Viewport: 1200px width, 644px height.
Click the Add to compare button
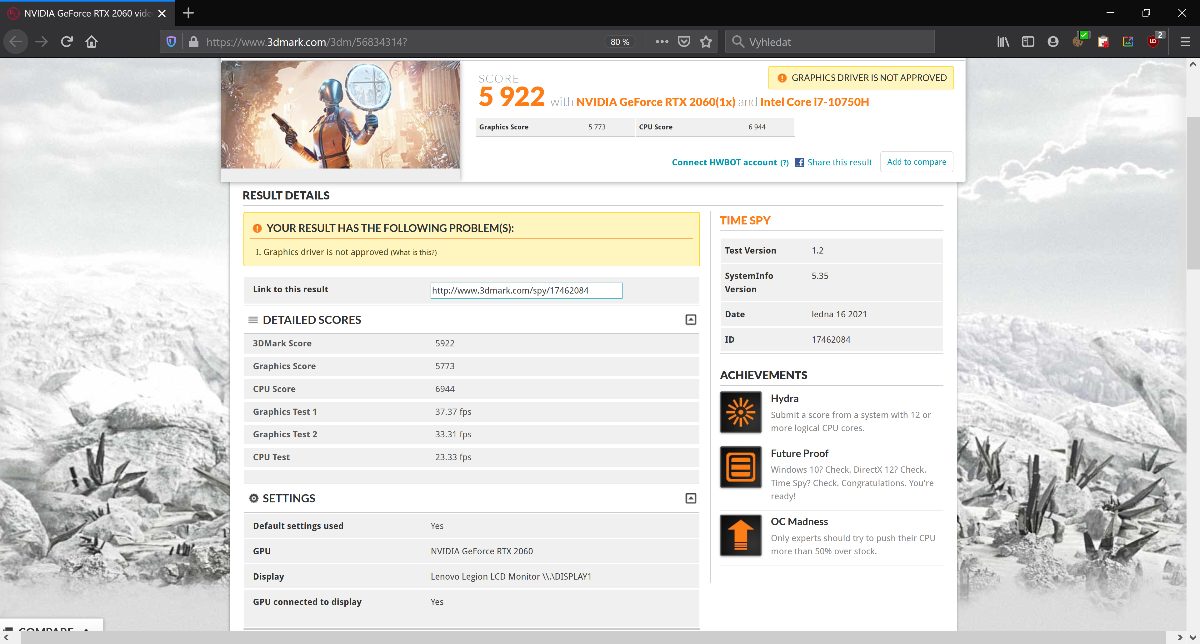(x=916, y=162)
